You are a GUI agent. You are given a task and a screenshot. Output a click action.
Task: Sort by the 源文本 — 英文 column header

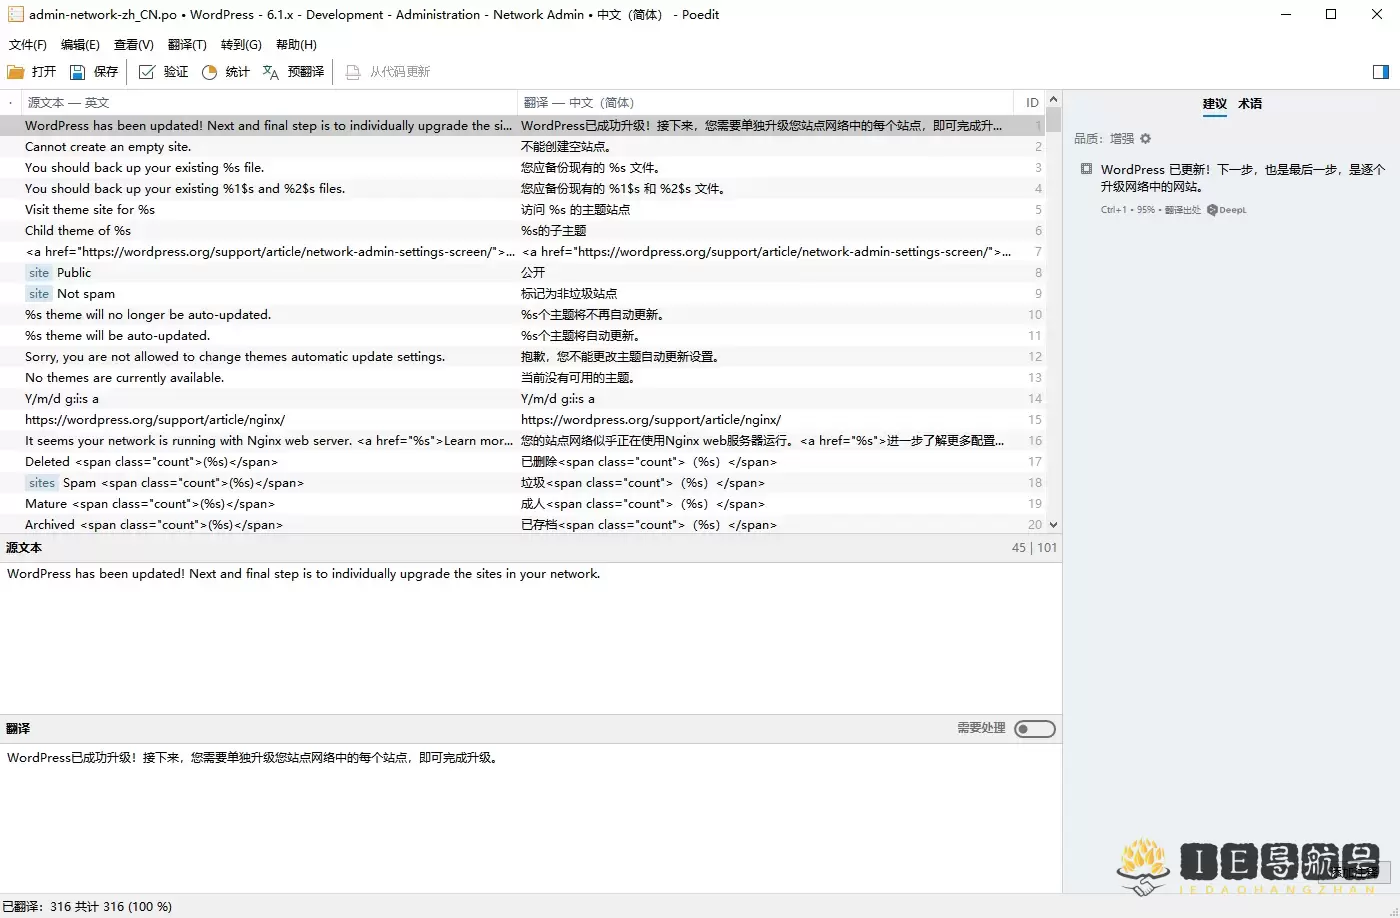pyautogui.click(x=269, y=103)
